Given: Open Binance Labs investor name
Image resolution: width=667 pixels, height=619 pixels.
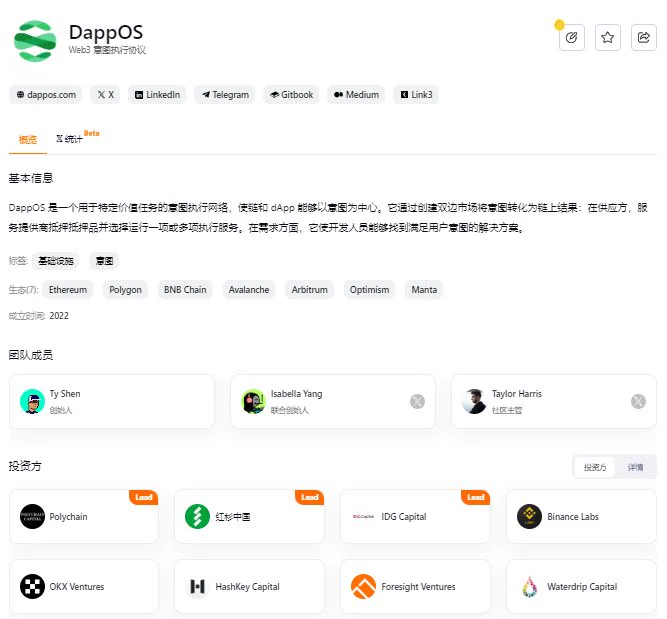Looking at the screenshot, I should click(x=573, y=516).
